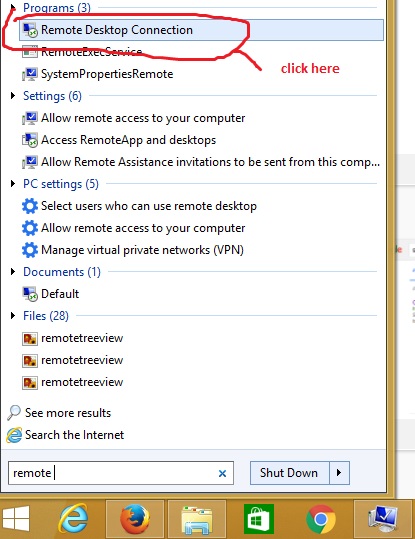The image size is (415, 539).
Task: Open Allow Remote Assistance invitations setting
Action: [x=210, y=162]
